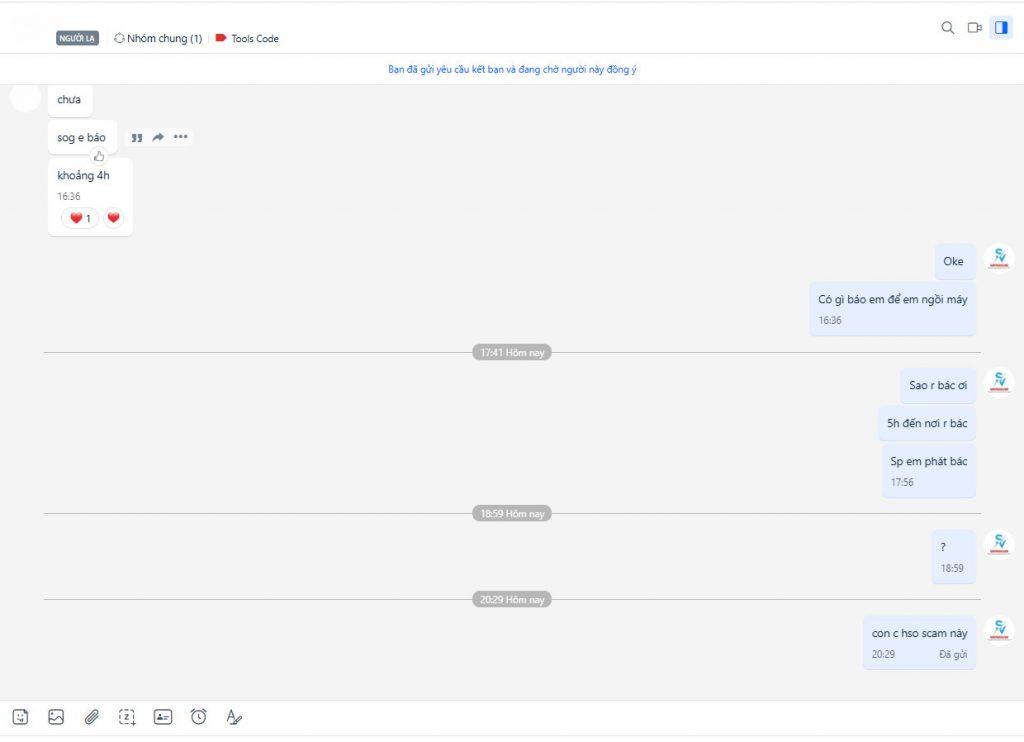Attach a file with the paperclip icon
The width and height of the screenshot is (1024, 742).
[91, 717]
